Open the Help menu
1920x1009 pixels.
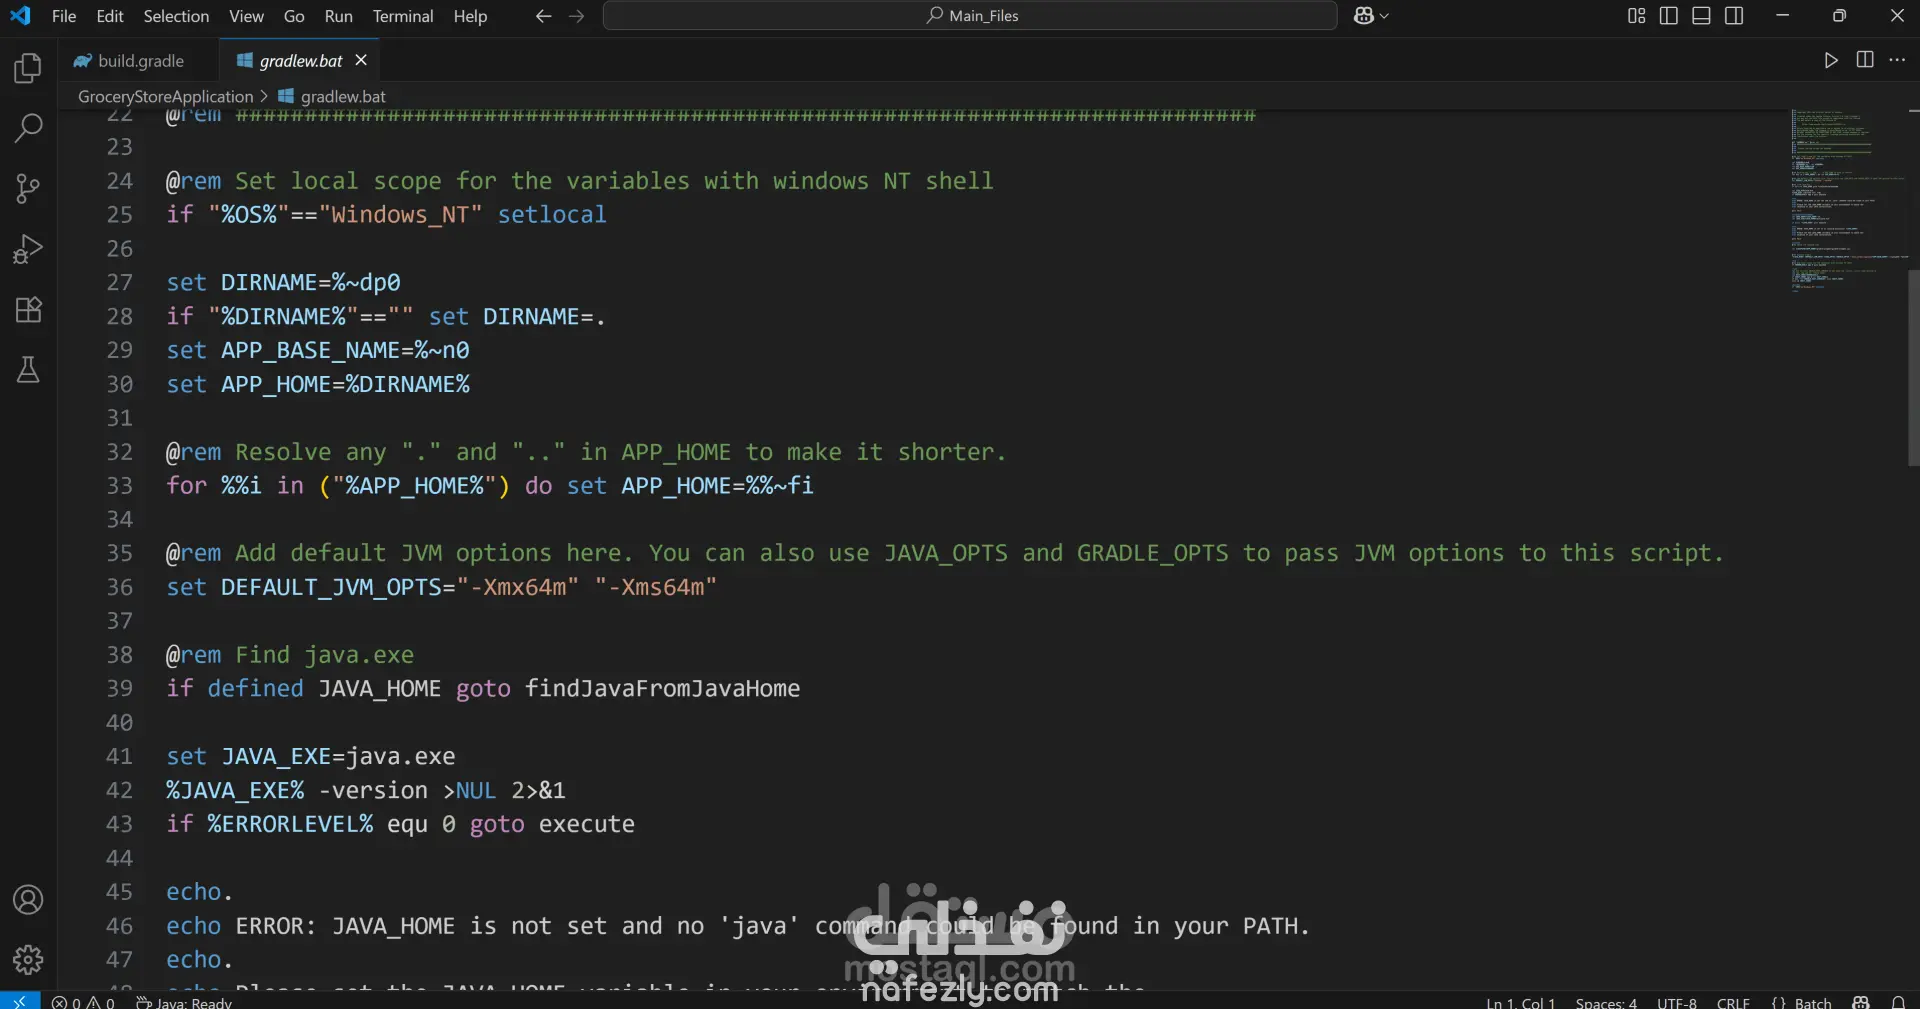470,16
